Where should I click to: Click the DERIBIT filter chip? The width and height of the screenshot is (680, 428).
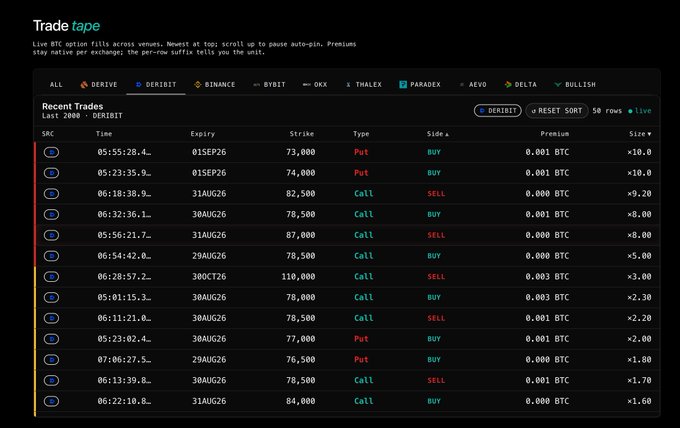[x=498, y=111]
